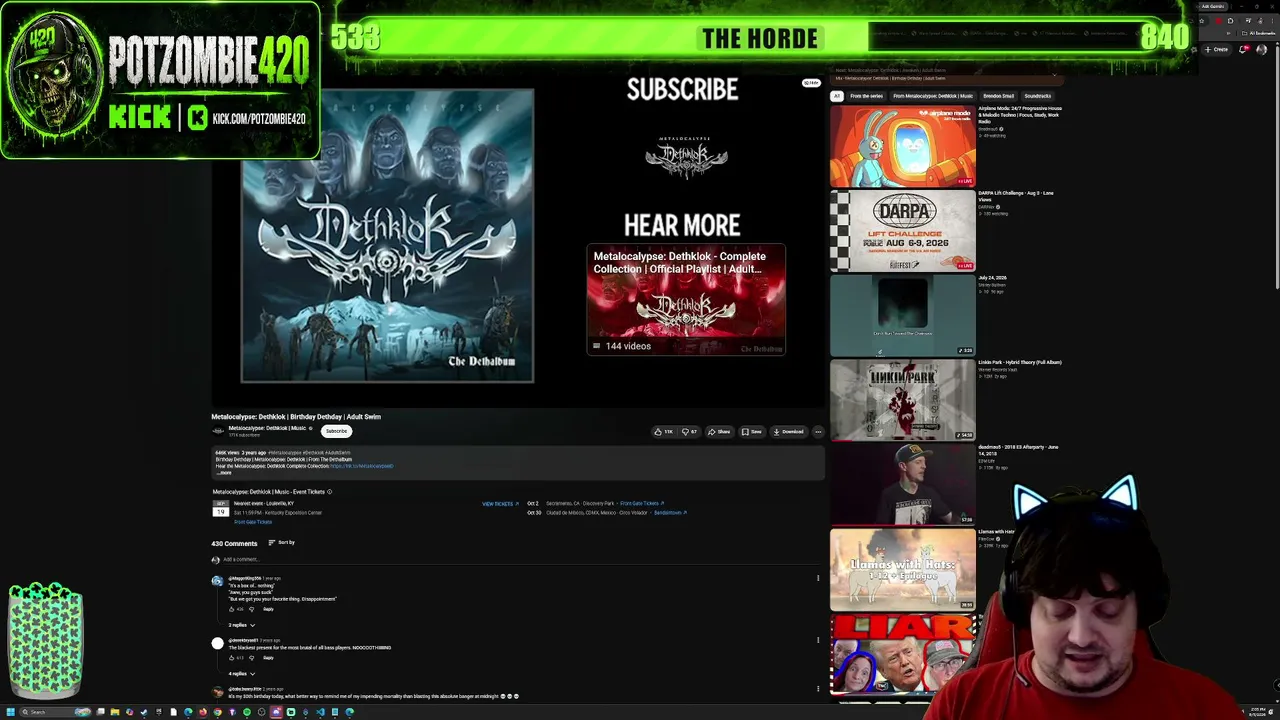Reply to the 'It's a box of... nothing' comment
Screen dimensions: 1280x720
click(x=268, y=609)
